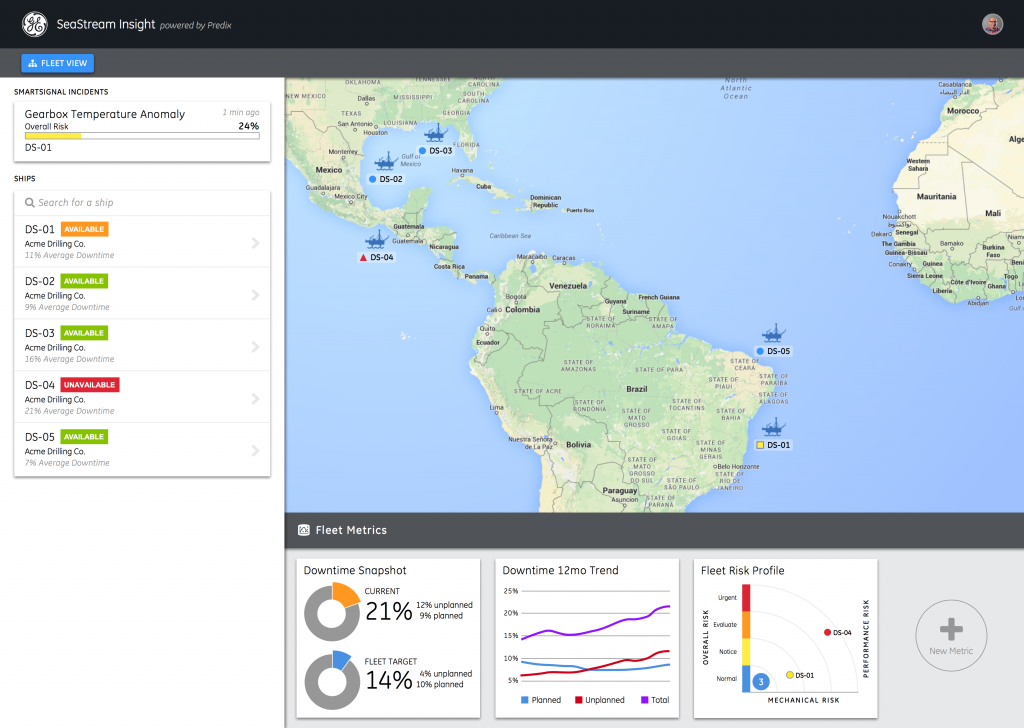The width and height of the screenshot is (1024, 728).
Task: Click DS-01 yellow square map marker
Action: 760,445
